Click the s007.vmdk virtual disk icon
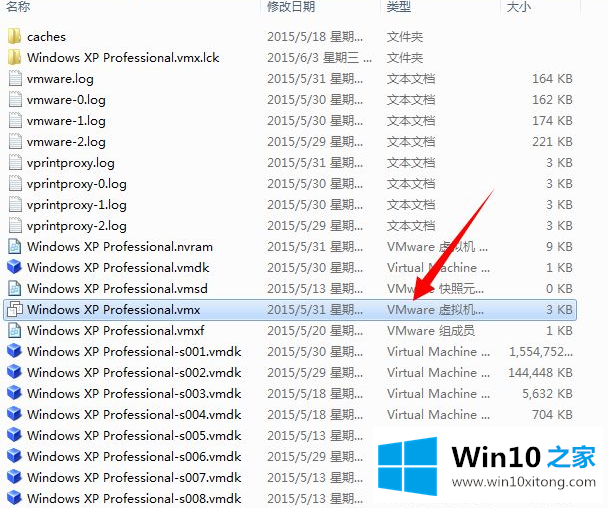 pos(15,477)
